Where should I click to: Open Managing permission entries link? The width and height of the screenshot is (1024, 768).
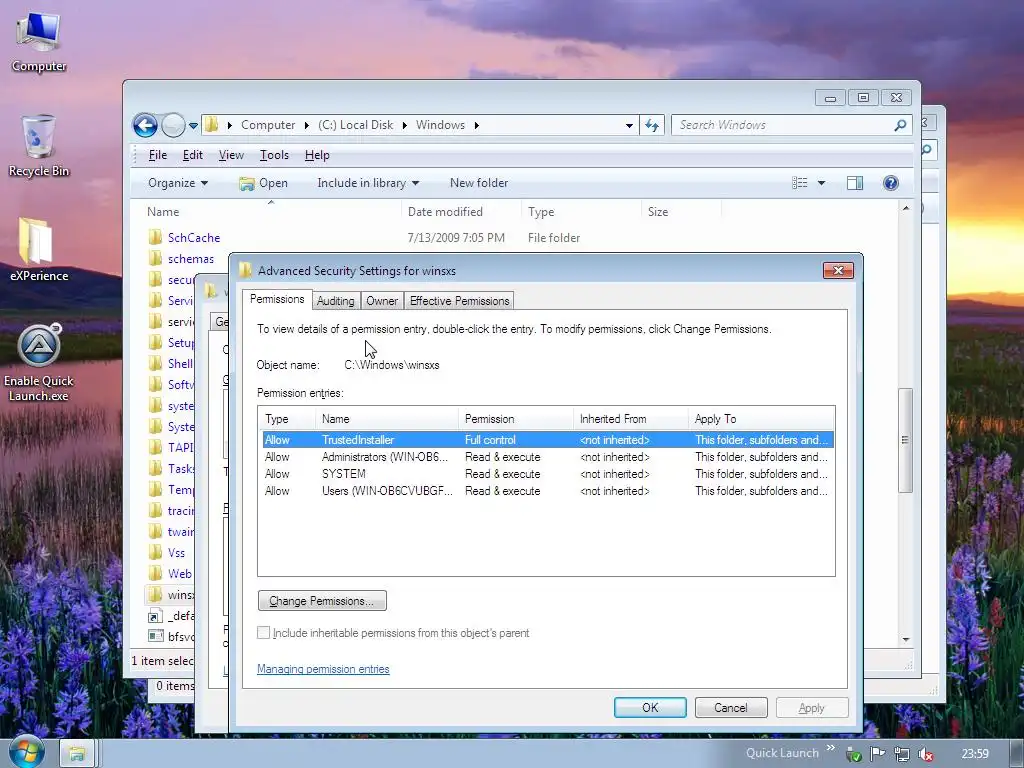[323, 669]
